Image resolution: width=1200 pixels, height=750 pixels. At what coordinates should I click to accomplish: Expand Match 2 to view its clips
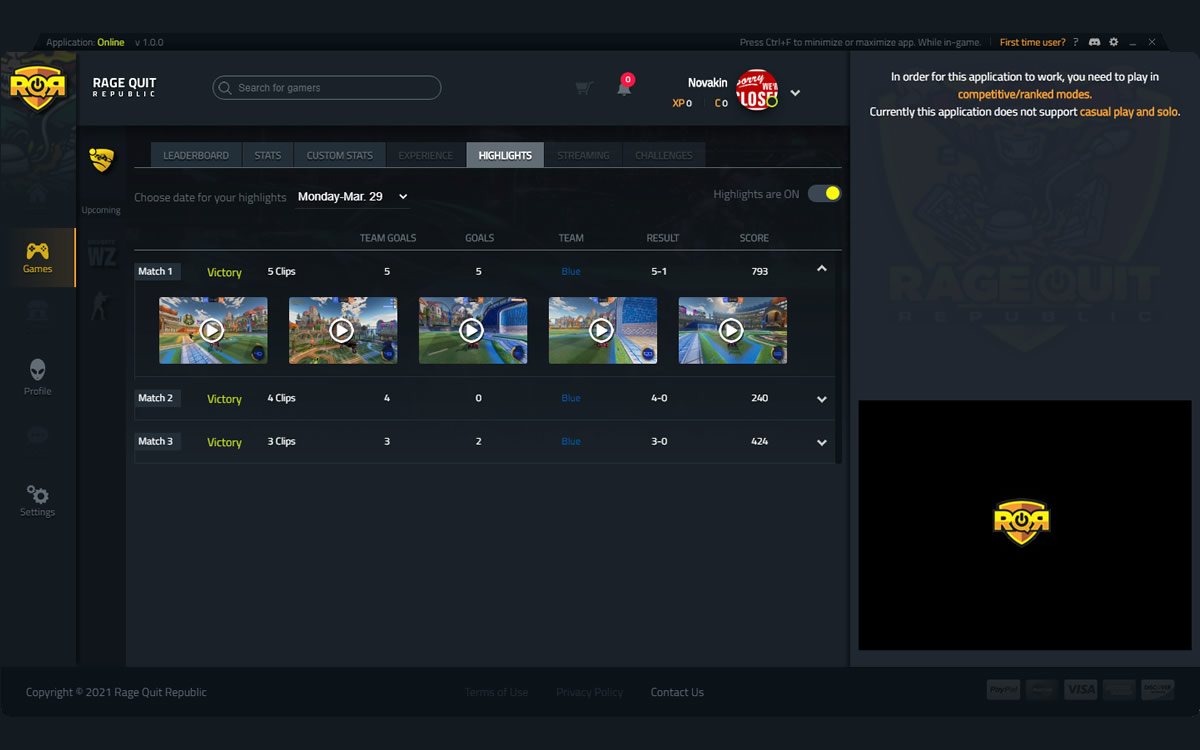coord(821,399)
